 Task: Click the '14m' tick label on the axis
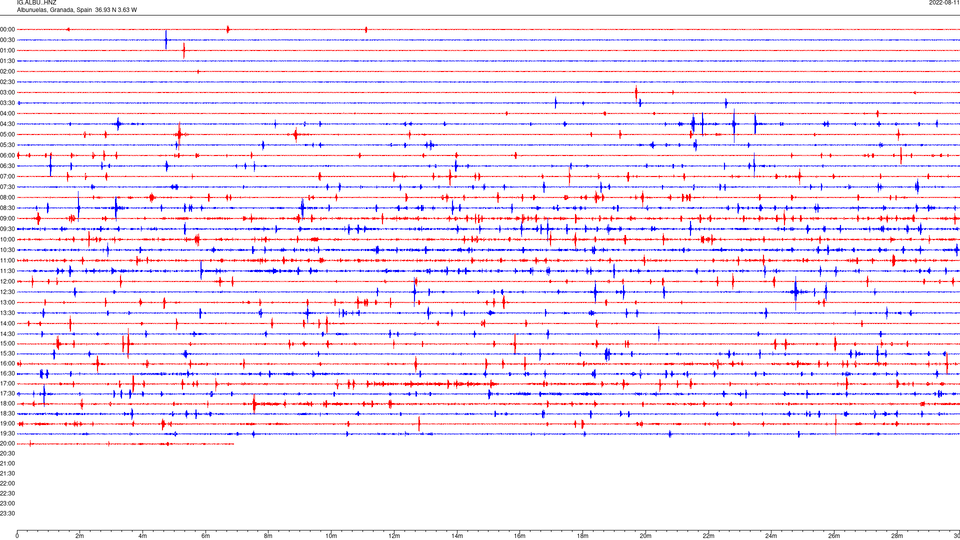457,536
